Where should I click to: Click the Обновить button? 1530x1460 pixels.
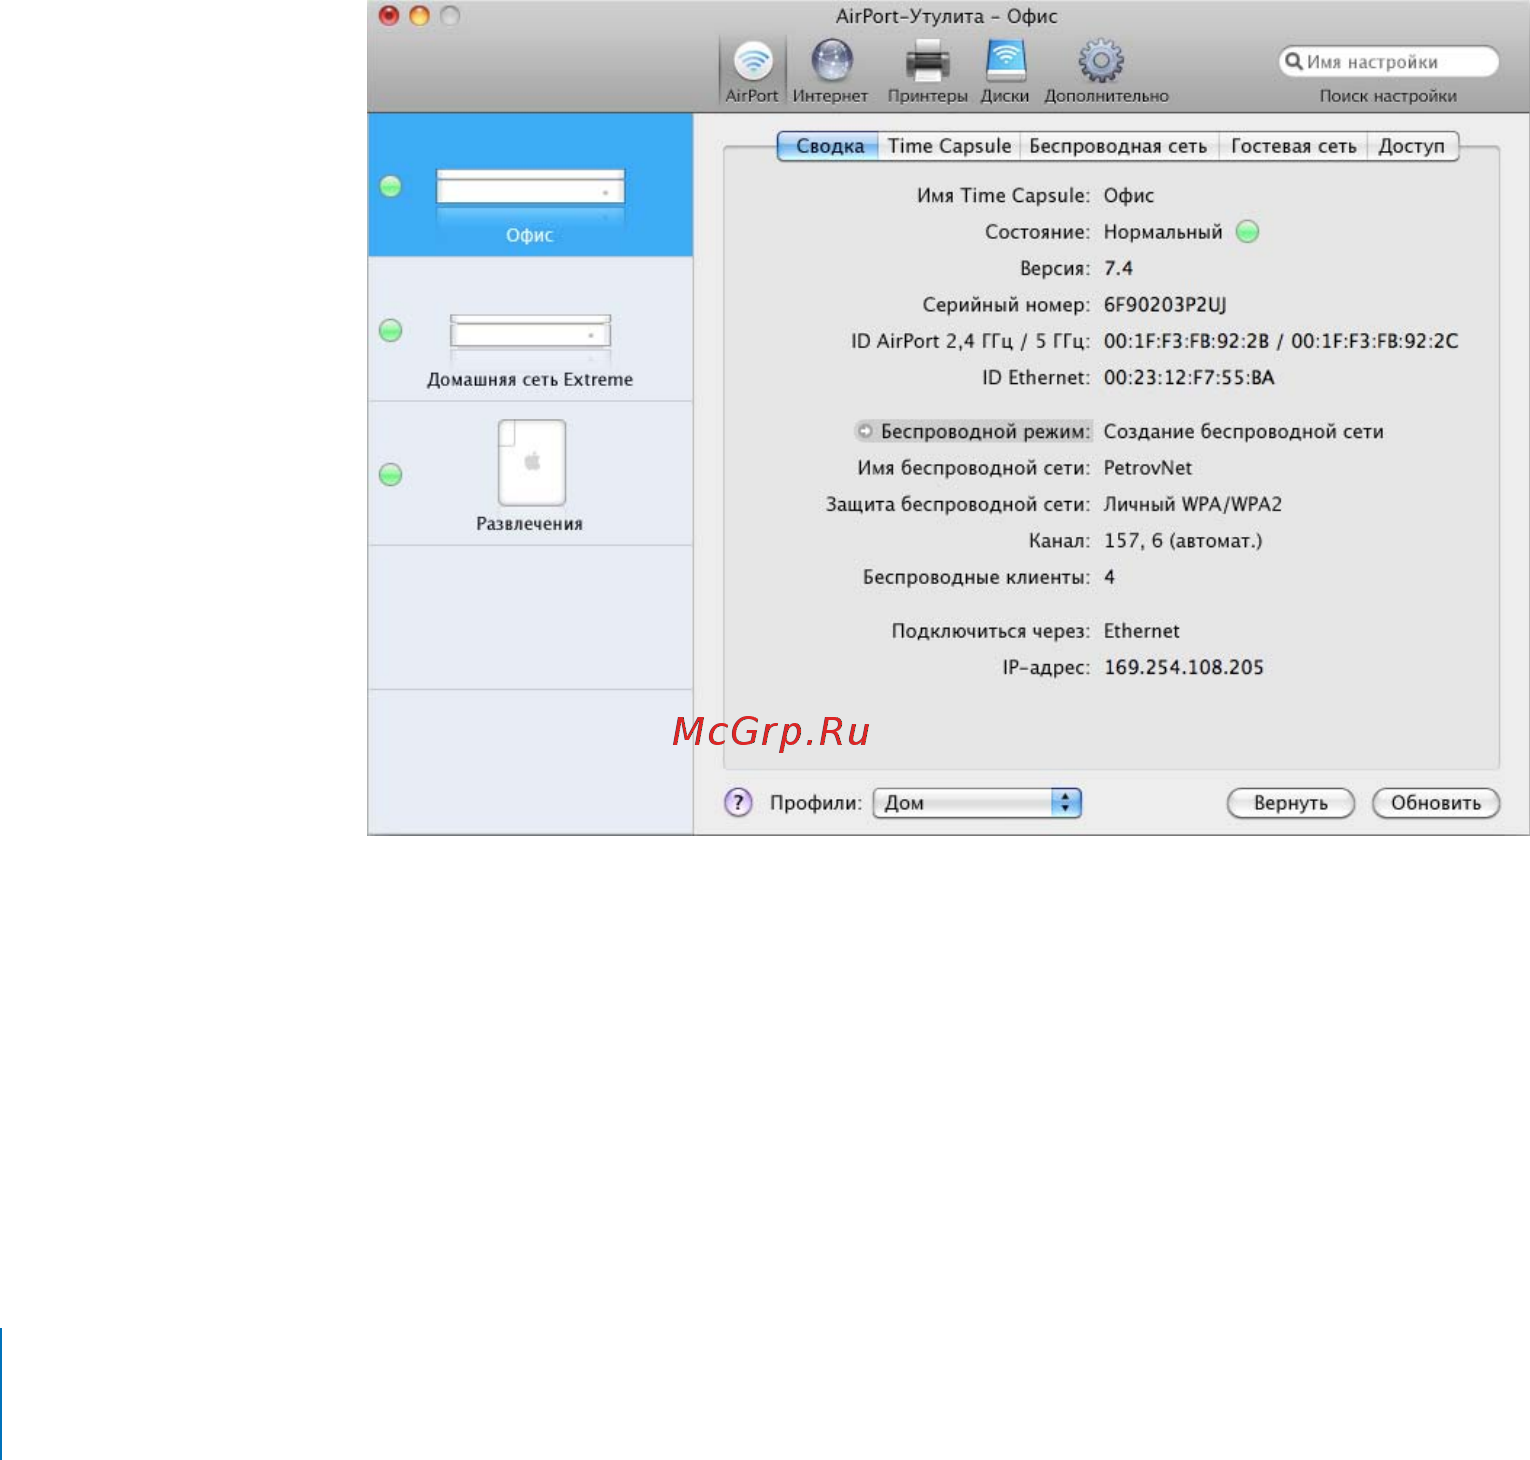[x=1436, y=803]
